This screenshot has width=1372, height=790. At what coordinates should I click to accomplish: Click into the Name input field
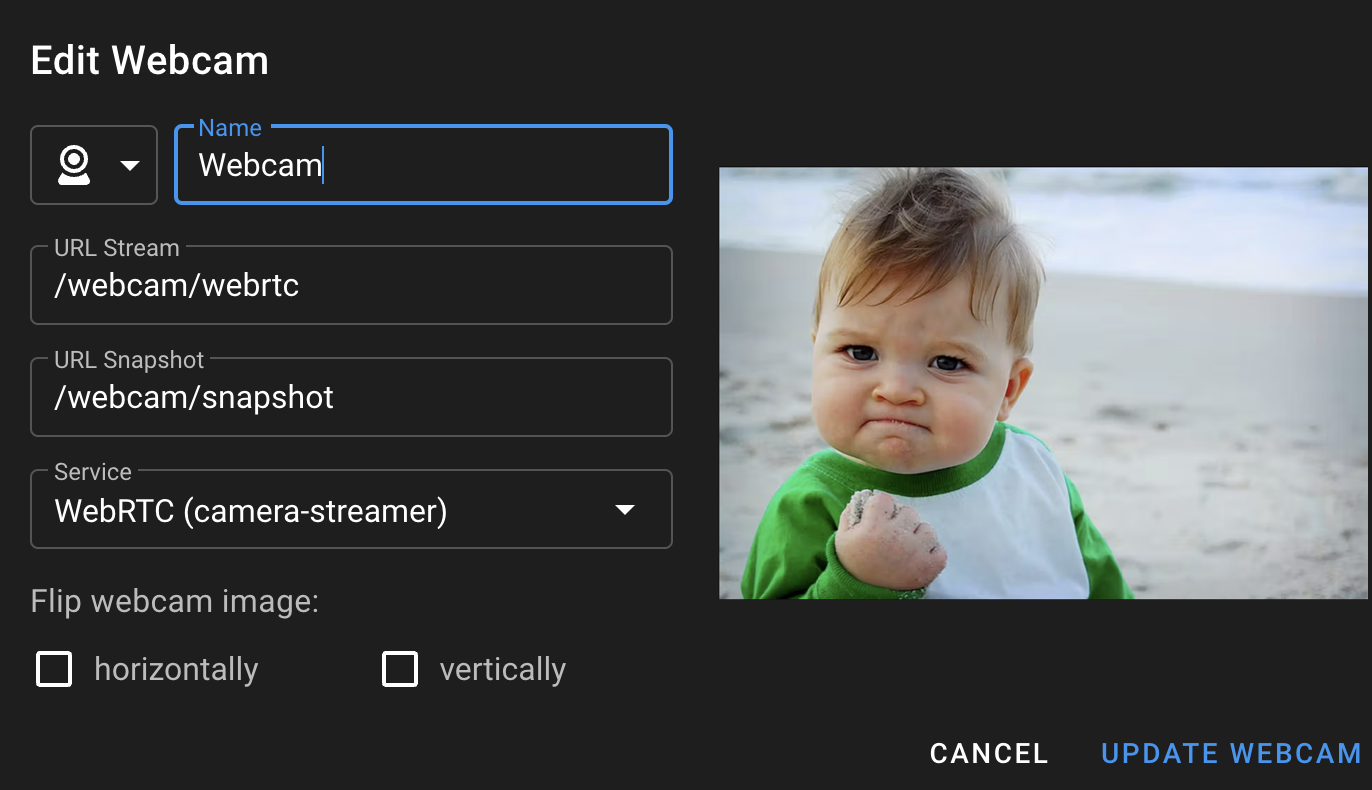tap(423, 165)
